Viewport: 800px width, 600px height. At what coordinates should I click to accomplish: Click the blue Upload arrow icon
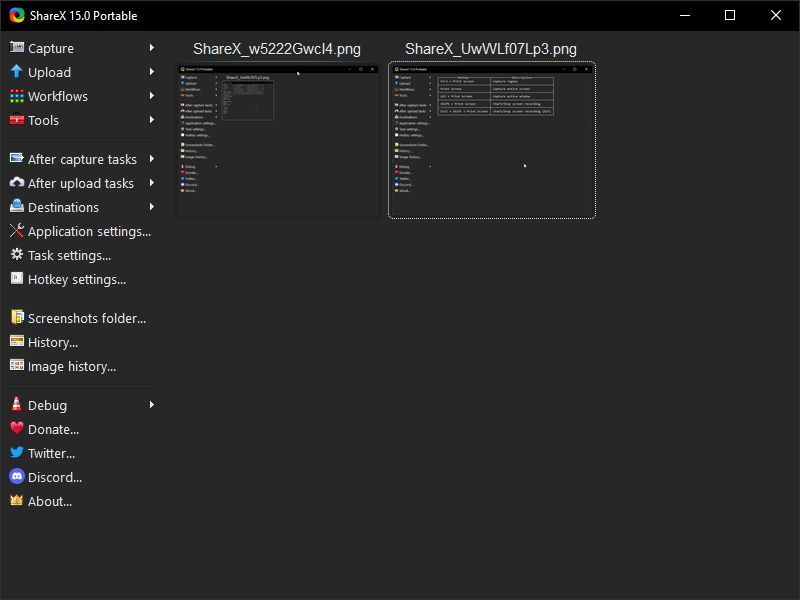17,72
